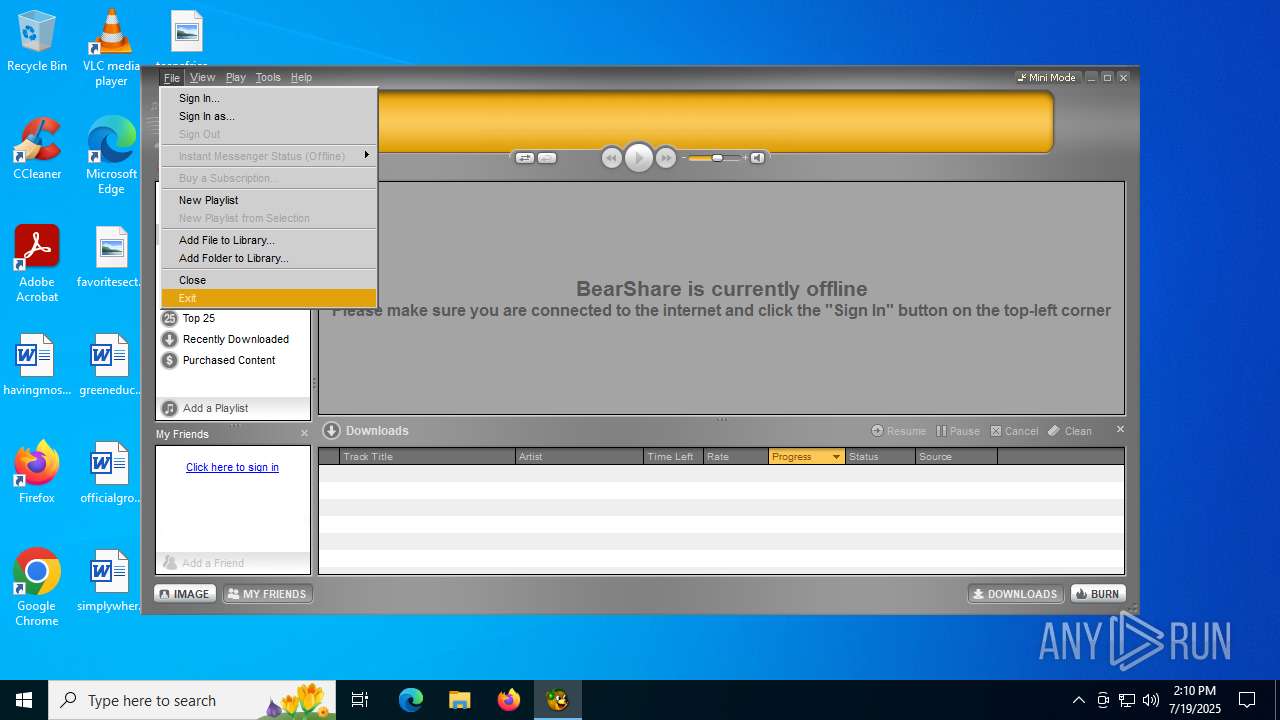This screenshot has height=720, width=1280.
Task: Select Add Folder to Library...
Action: click(268, 258)
